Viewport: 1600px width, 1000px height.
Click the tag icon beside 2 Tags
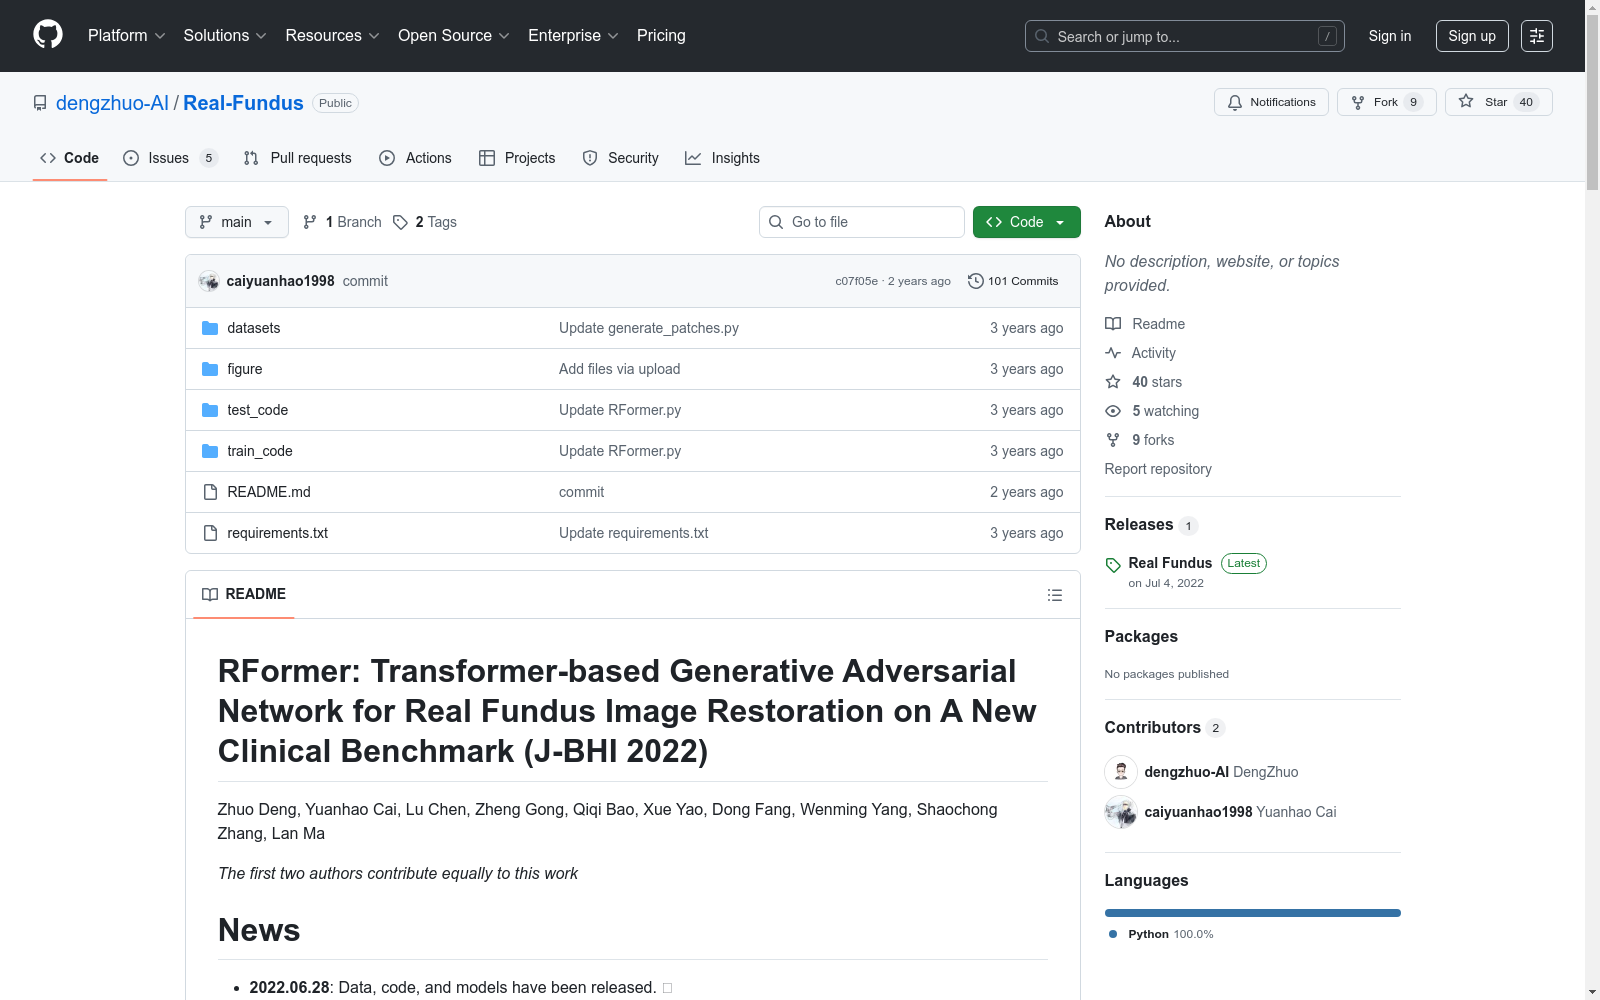click(x=400, y=222)
